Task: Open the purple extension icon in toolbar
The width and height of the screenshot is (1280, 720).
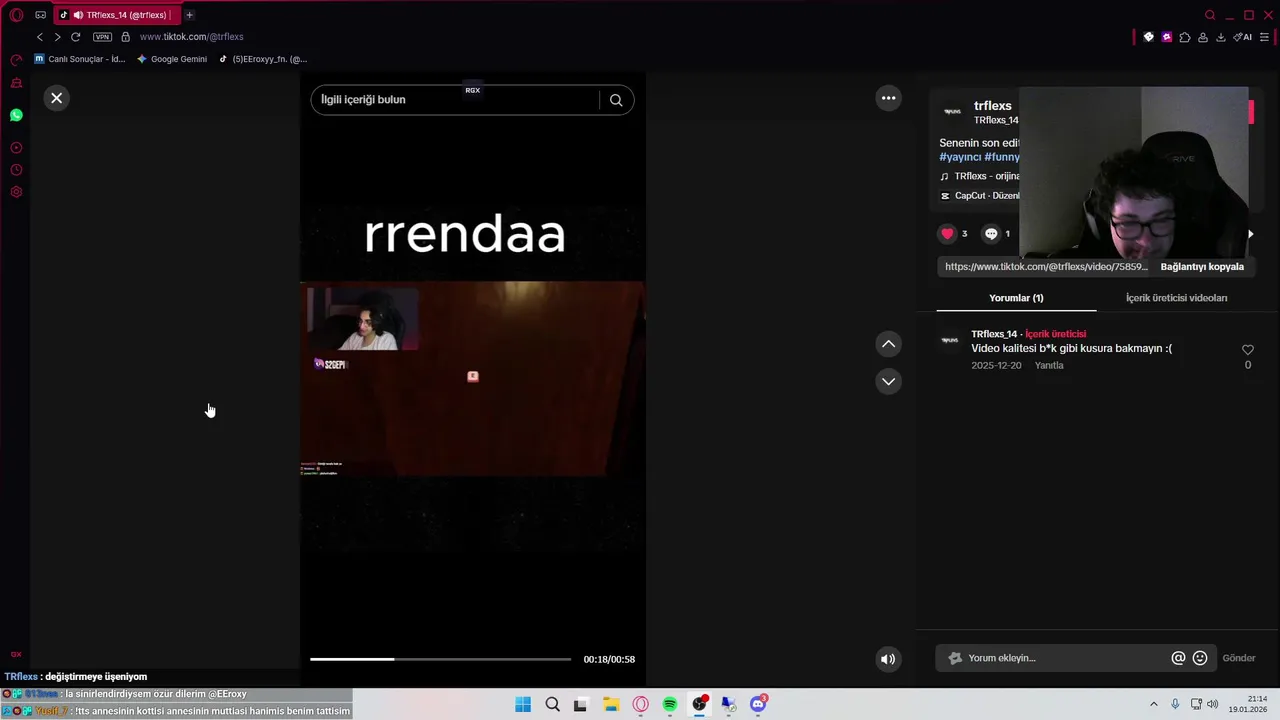Action: pyautogui.click(x=1167, y=37)
